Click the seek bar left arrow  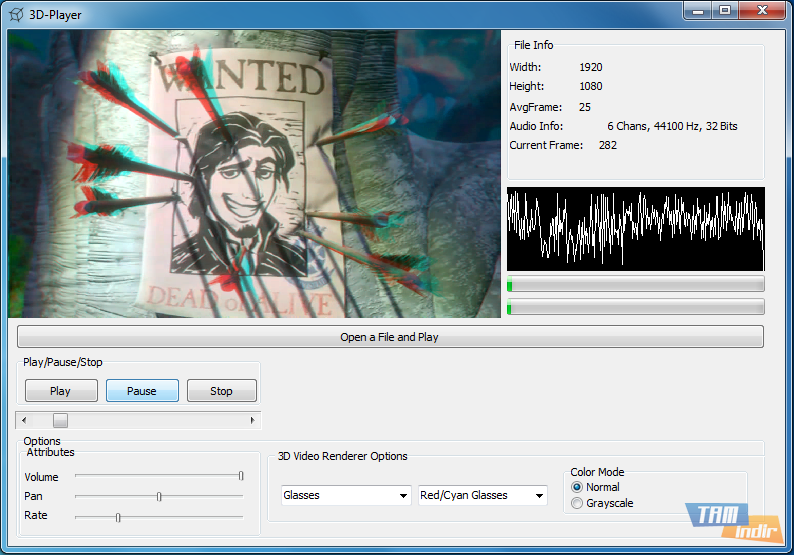click(24, 420)
